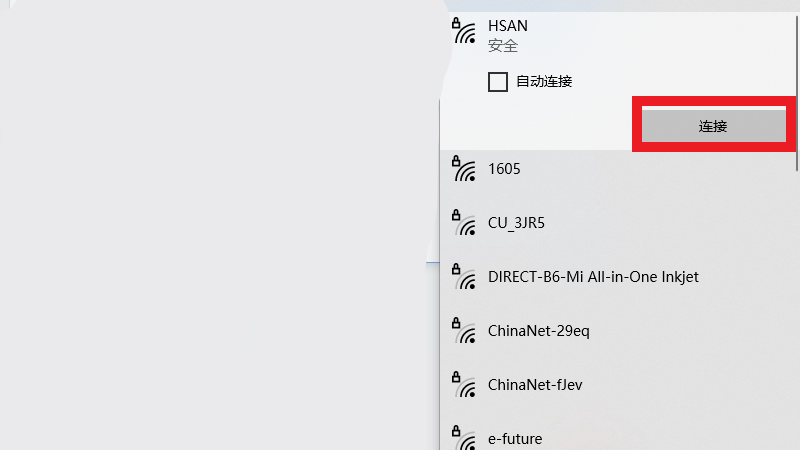Image resolution: width=800 pixels, height=450 pixels.
Task: Choose the 1605 network entry
Action: pyautogui.click(x=504, y=169)
